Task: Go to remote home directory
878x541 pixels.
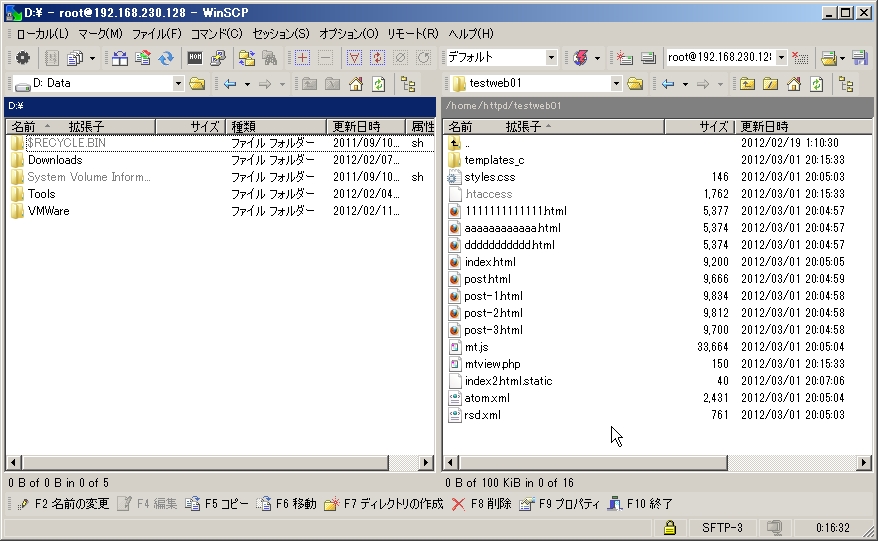Action: pyautogui.click(x=793, y=84)
